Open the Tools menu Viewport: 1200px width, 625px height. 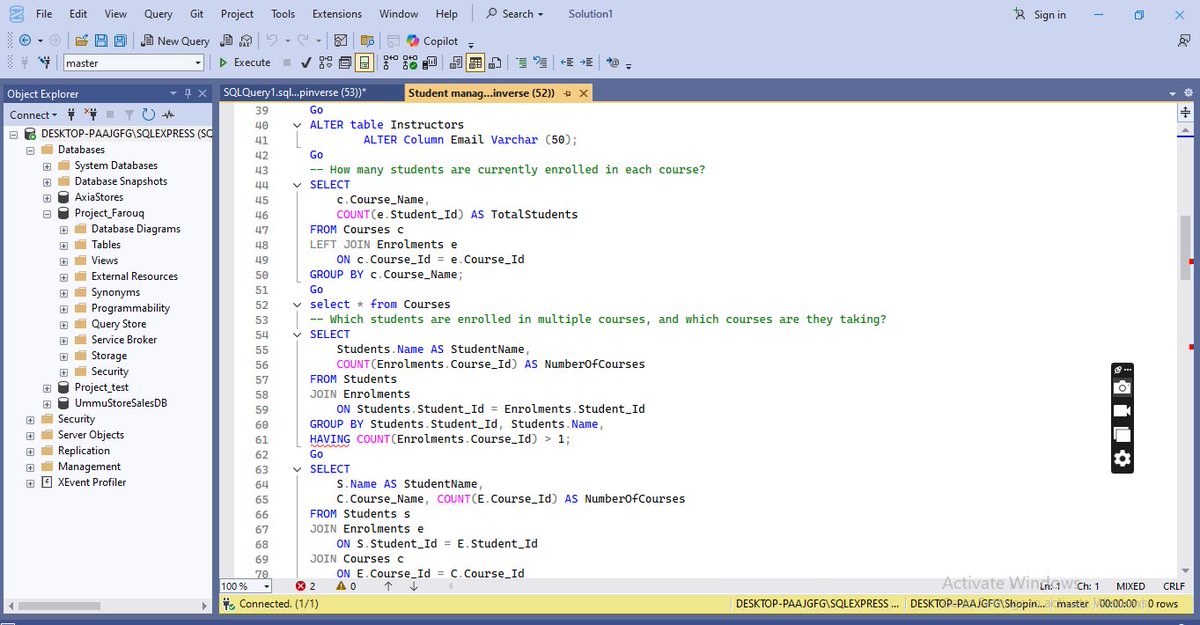(283, 14)
